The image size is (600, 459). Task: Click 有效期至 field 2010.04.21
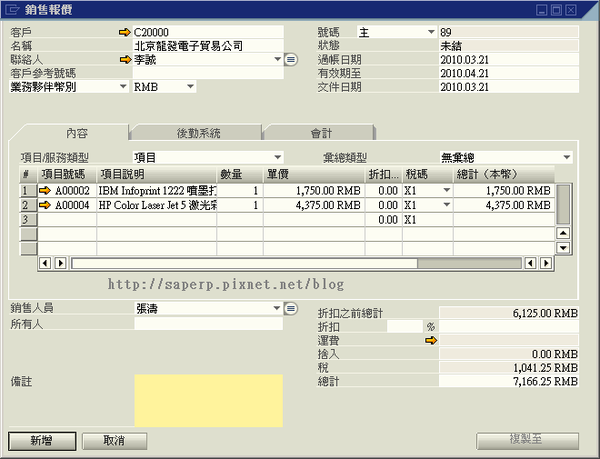click(509, 73)
